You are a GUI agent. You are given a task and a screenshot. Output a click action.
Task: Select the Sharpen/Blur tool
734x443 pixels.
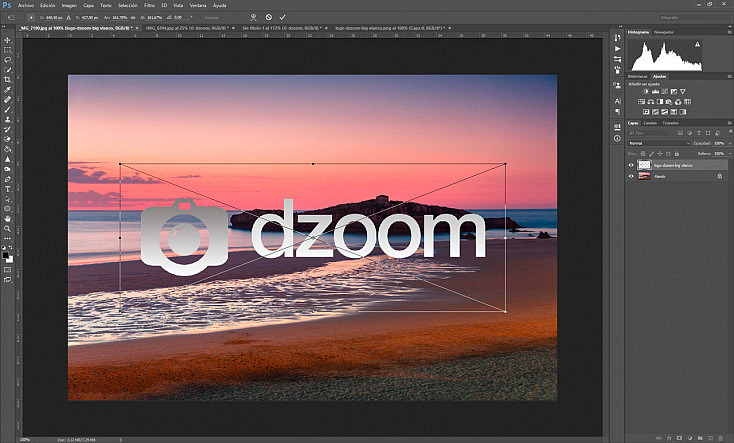[x=7, y=159]
